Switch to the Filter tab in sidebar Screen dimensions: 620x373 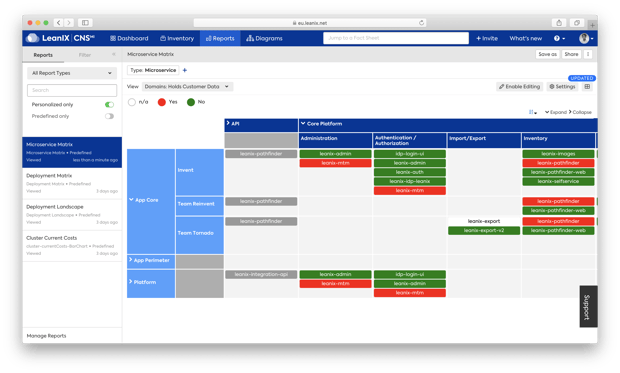click(85, 55)
